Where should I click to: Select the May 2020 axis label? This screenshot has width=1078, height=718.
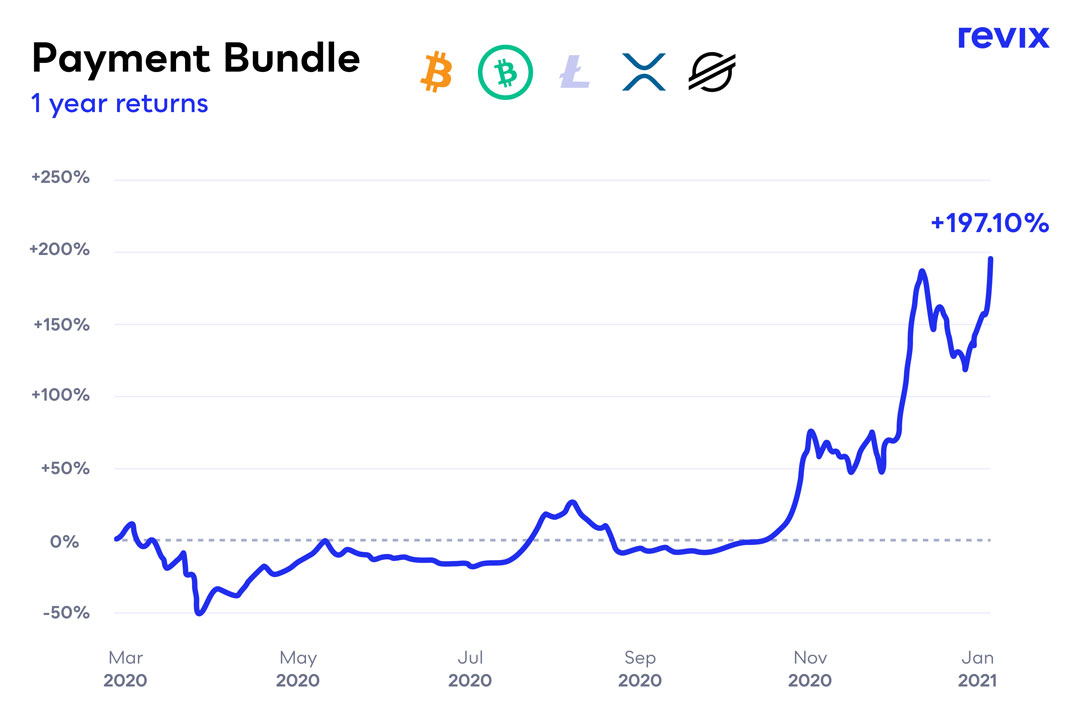click(298, 668)
